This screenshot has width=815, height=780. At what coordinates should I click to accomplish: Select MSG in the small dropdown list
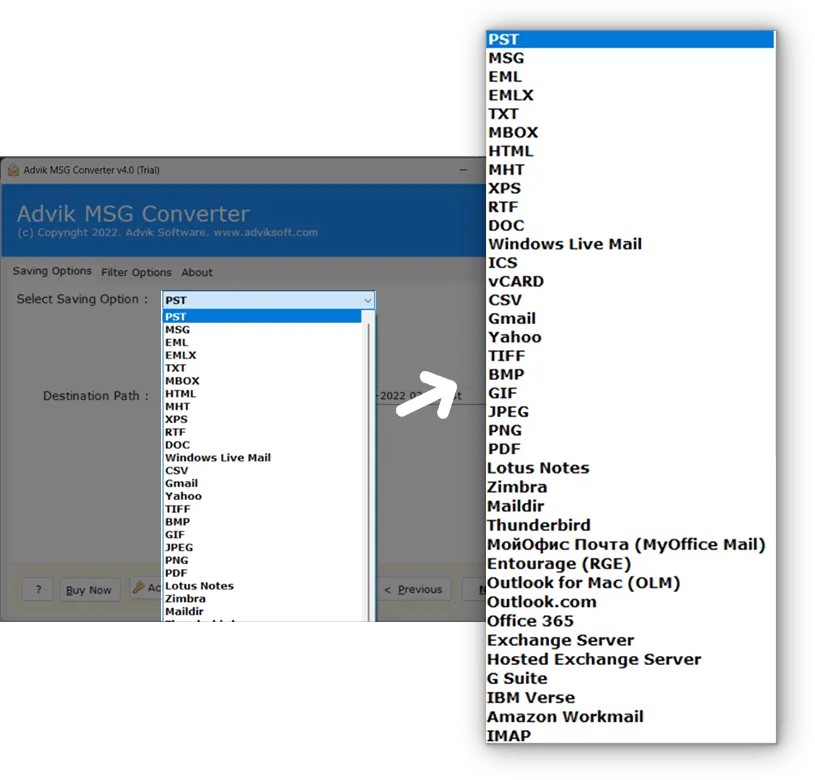tap(177, 329)
